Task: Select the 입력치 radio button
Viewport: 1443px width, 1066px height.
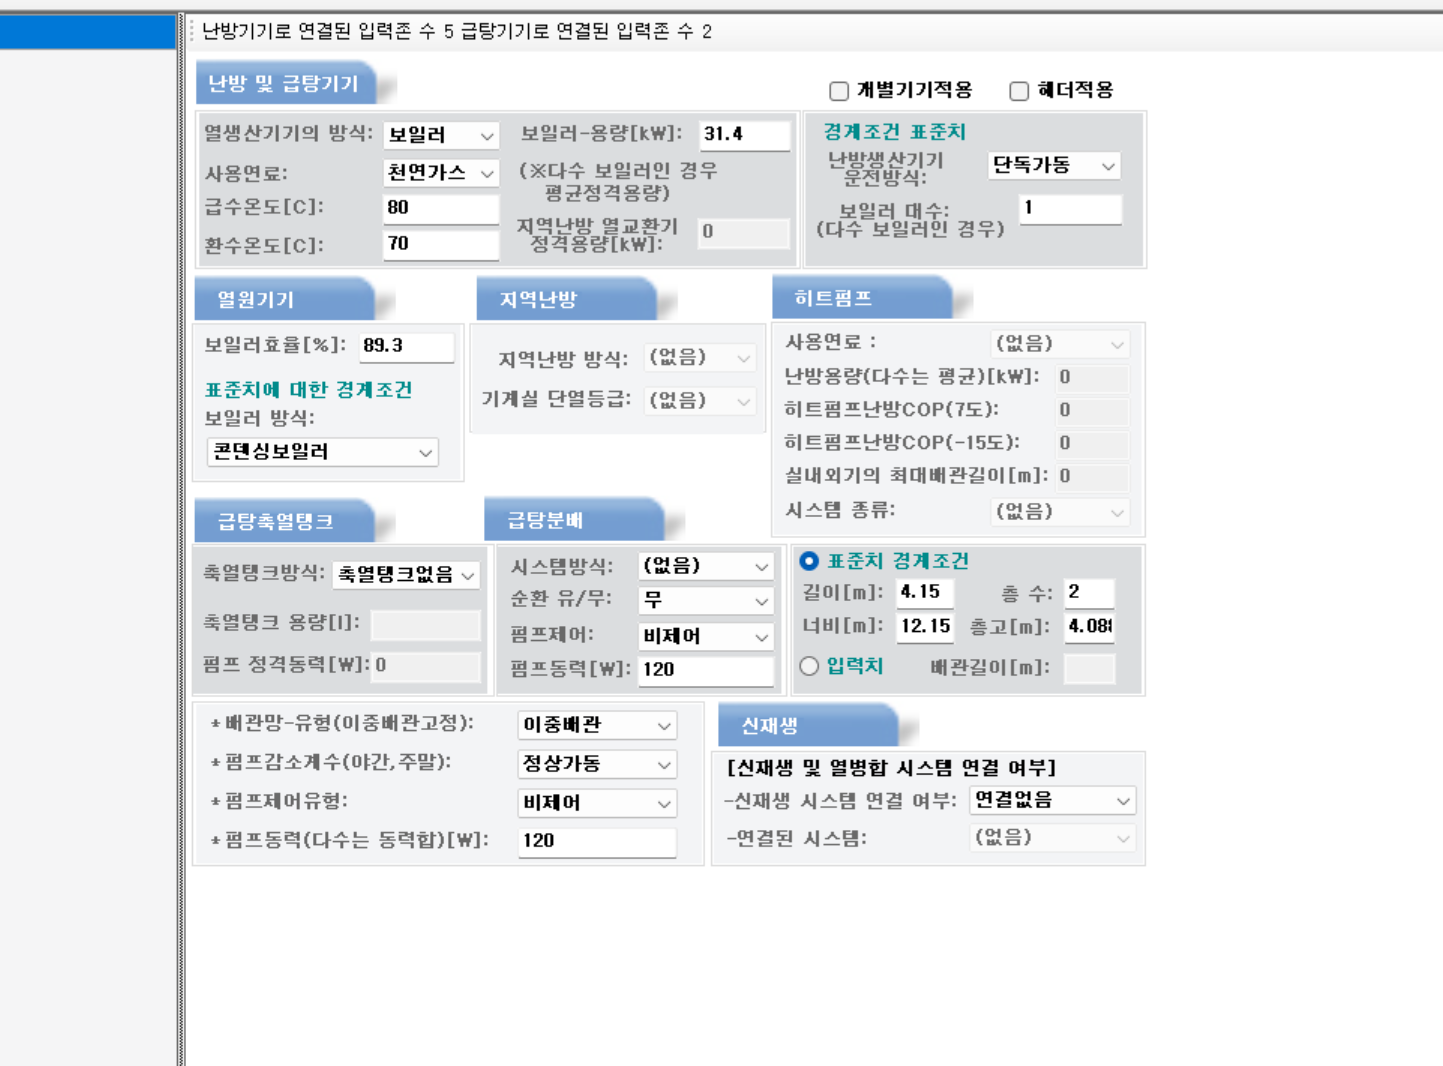Action: click(x=809, y=666)
